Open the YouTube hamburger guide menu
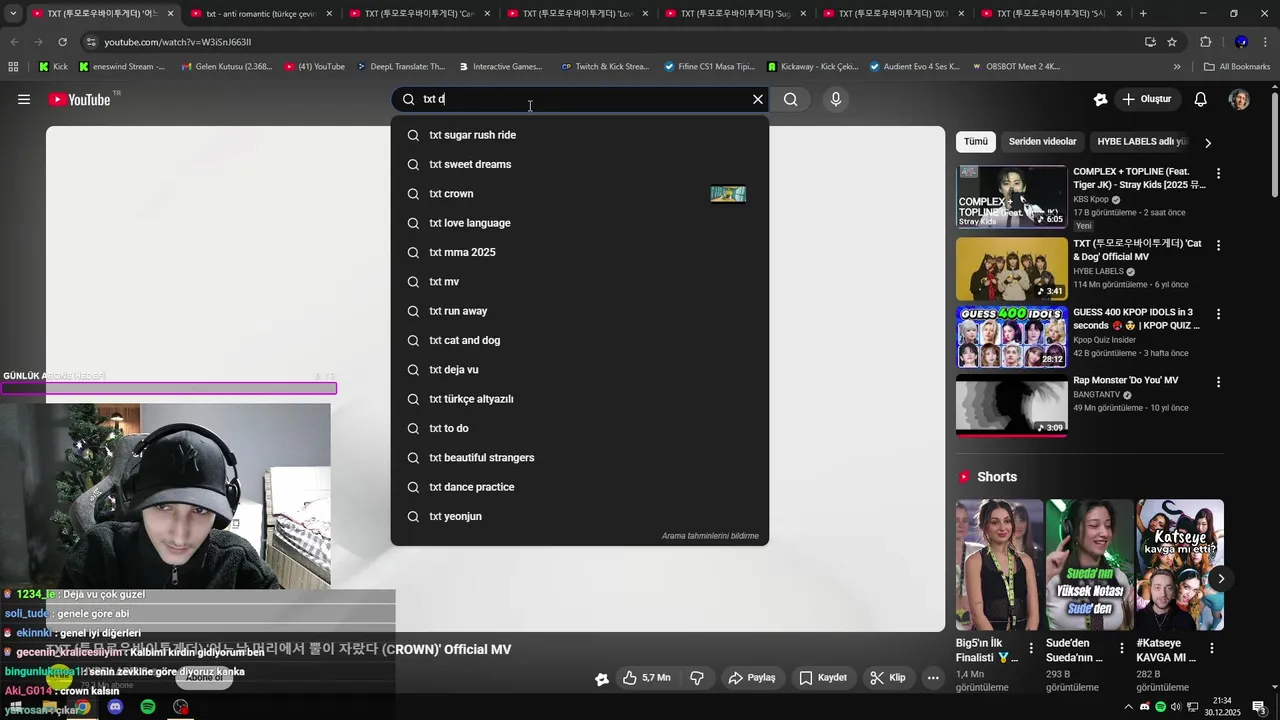 pyautogui.click(x=24, y=99)
